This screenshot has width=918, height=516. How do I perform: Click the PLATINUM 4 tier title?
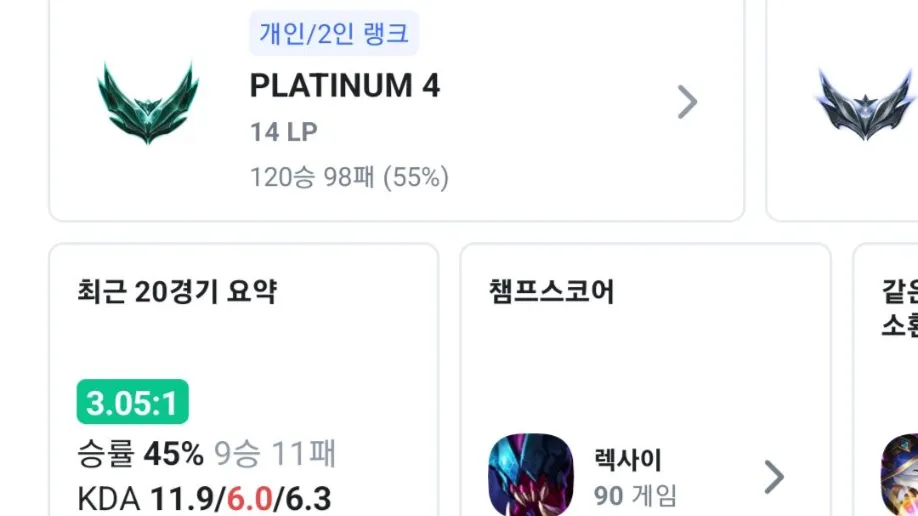[345, 86]
